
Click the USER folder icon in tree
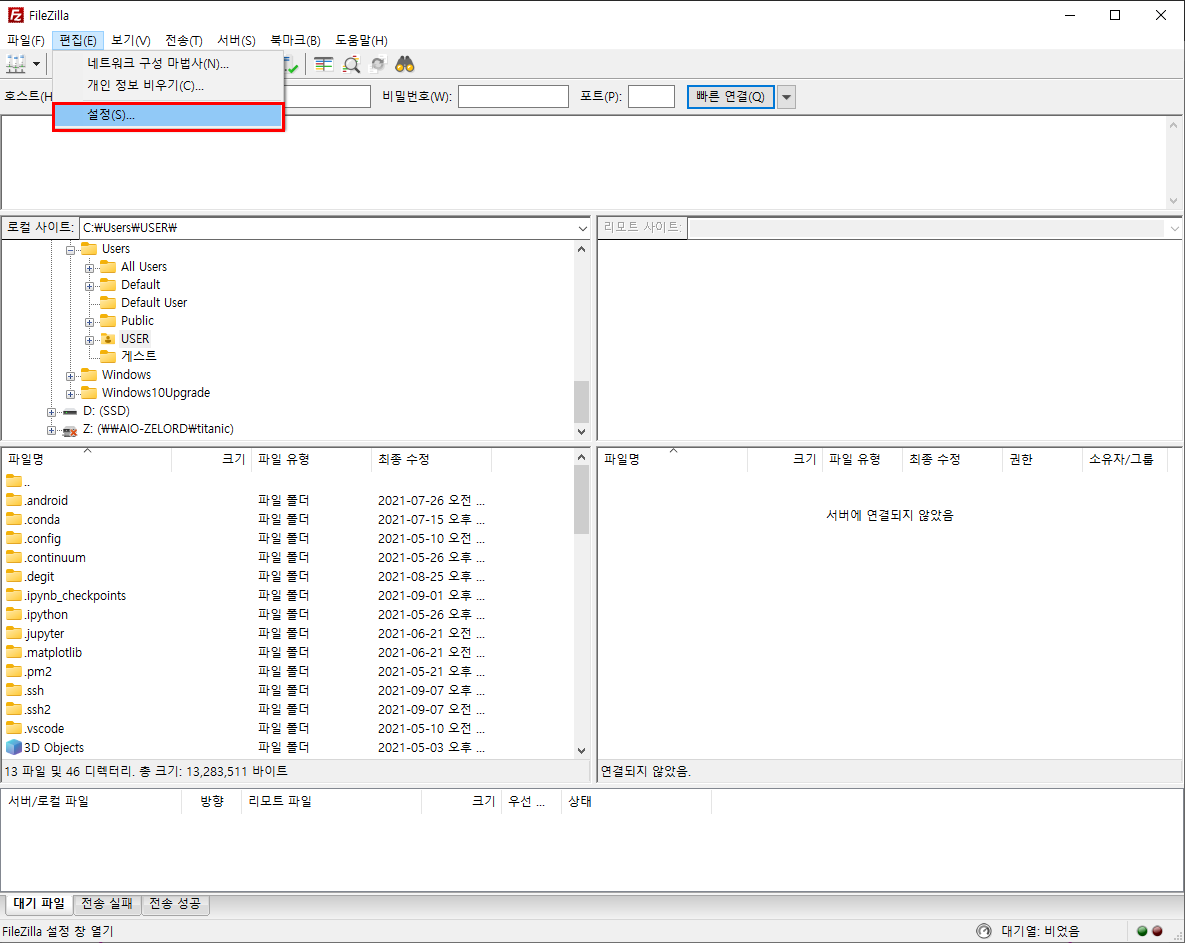pos(109,339)
